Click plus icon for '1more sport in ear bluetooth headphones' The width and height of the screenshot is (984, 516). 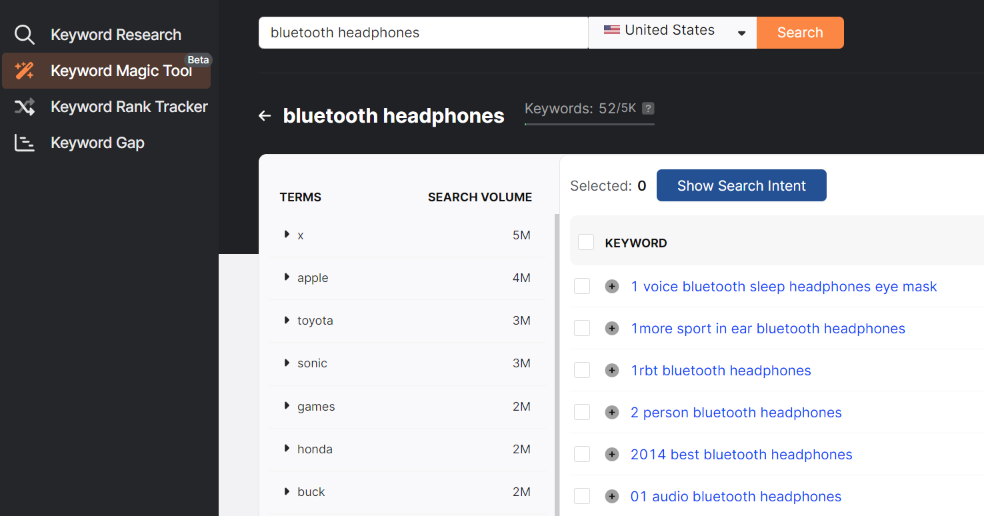(x=612, y=328)
